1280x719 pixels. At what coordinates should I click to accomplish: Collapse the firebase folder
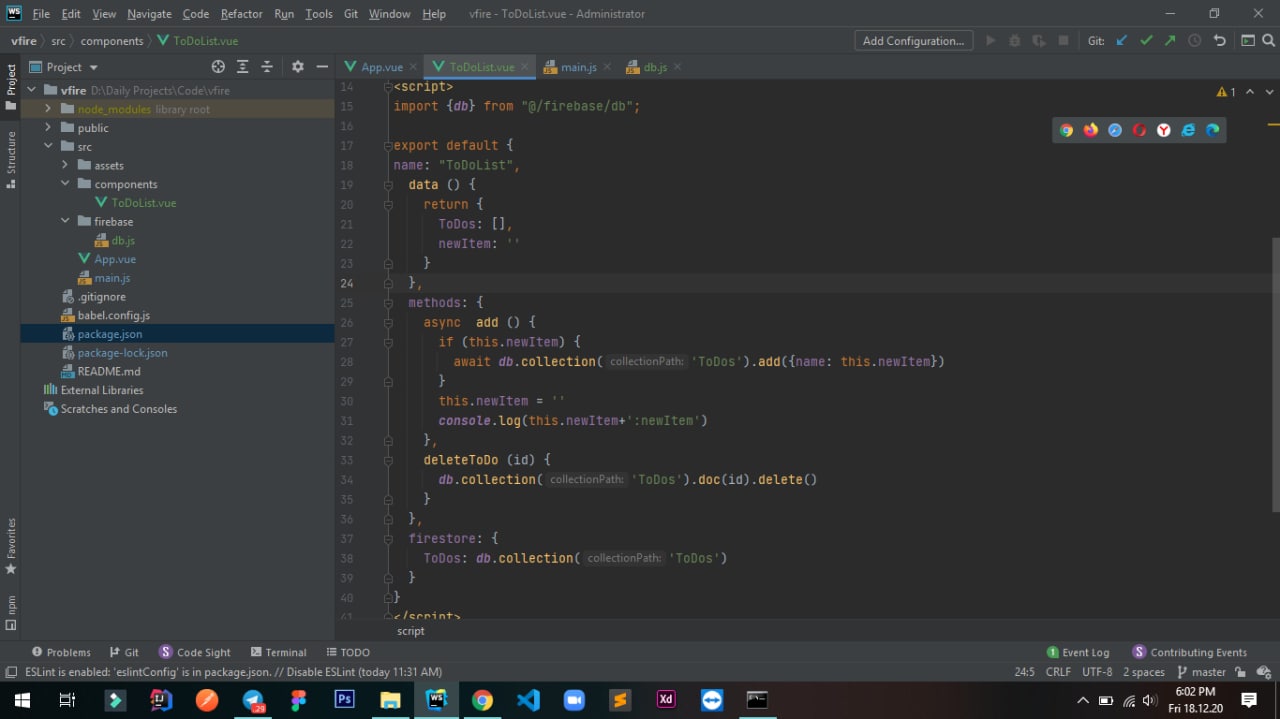tap(65, 222)
